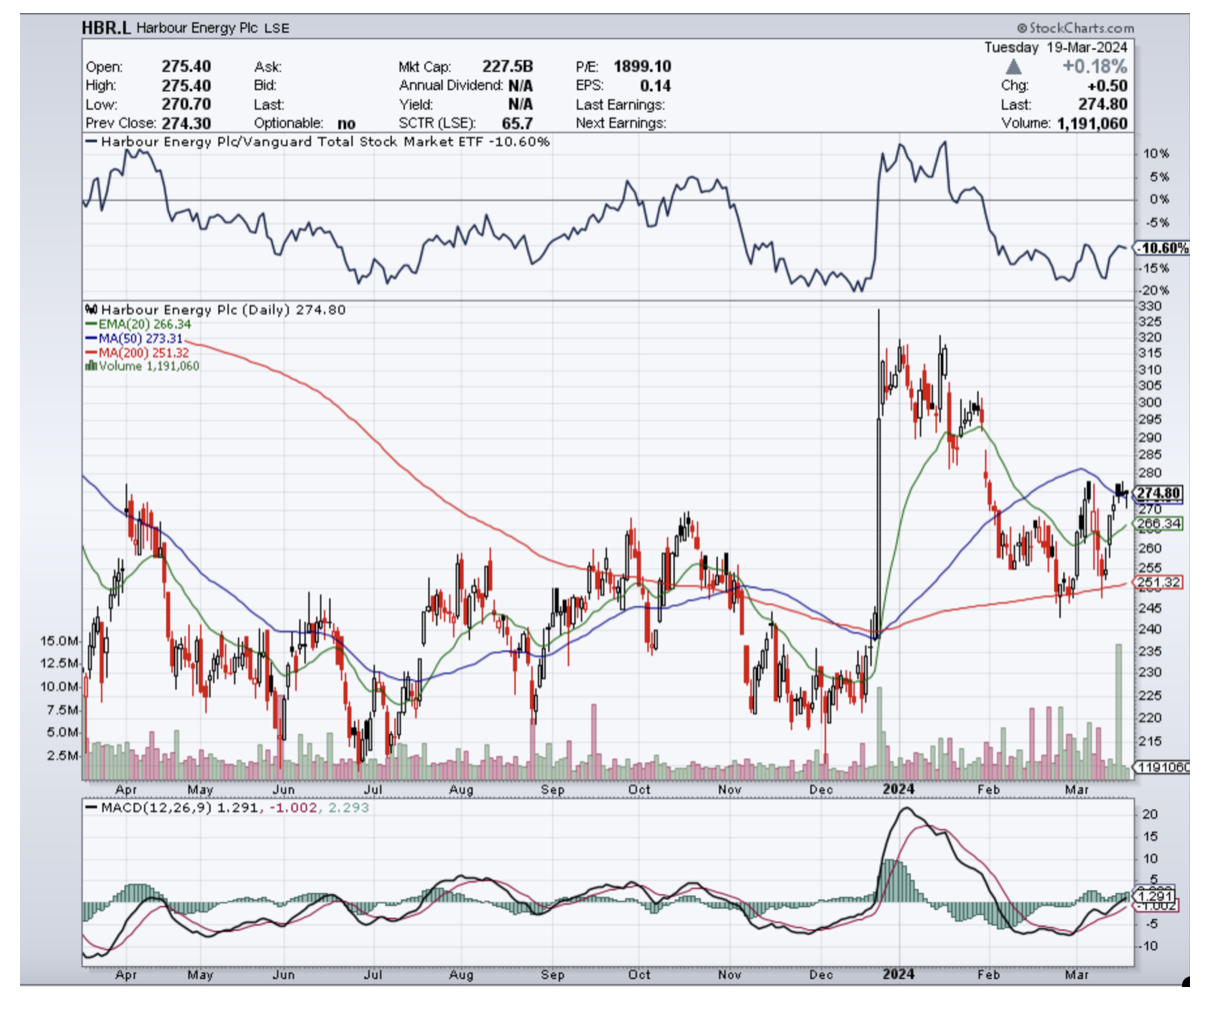Viewport: 1210px width, 1016px height.
Task: Click the black MACD legend line marker
Action: click(x=91, y=807)
